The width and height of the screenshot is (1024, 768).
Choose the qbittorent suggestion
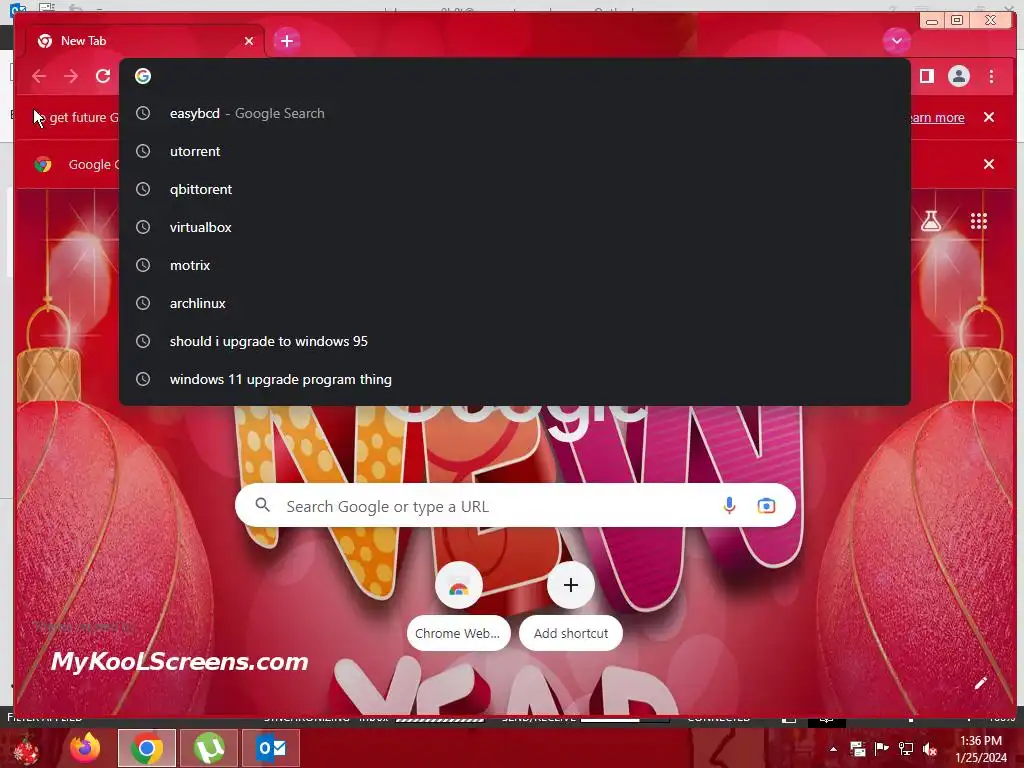pos(515,189)
